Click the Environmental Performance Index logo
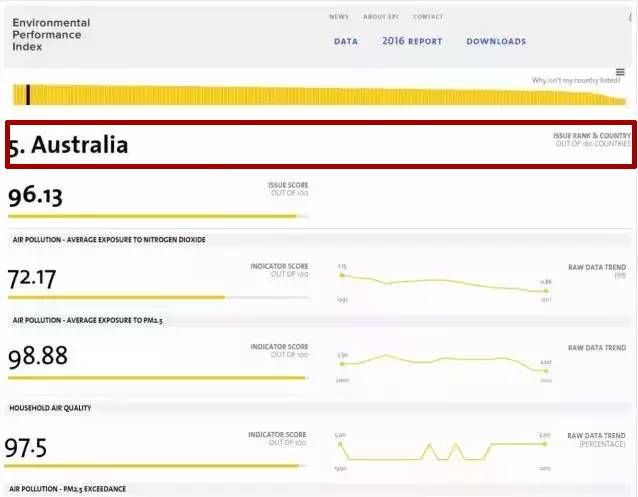The width and height of the screenshot is (638, 497). point(51,35)
